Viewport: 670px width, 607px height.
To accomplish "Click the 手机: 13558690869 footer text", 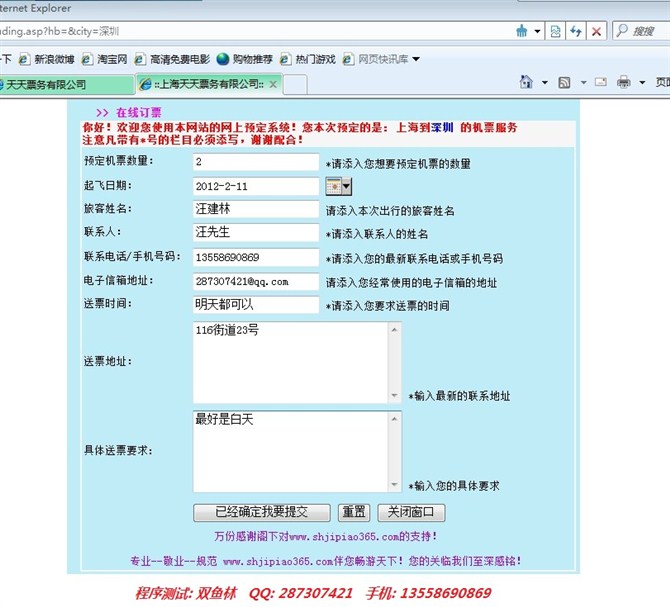I will tap(428, 593).
